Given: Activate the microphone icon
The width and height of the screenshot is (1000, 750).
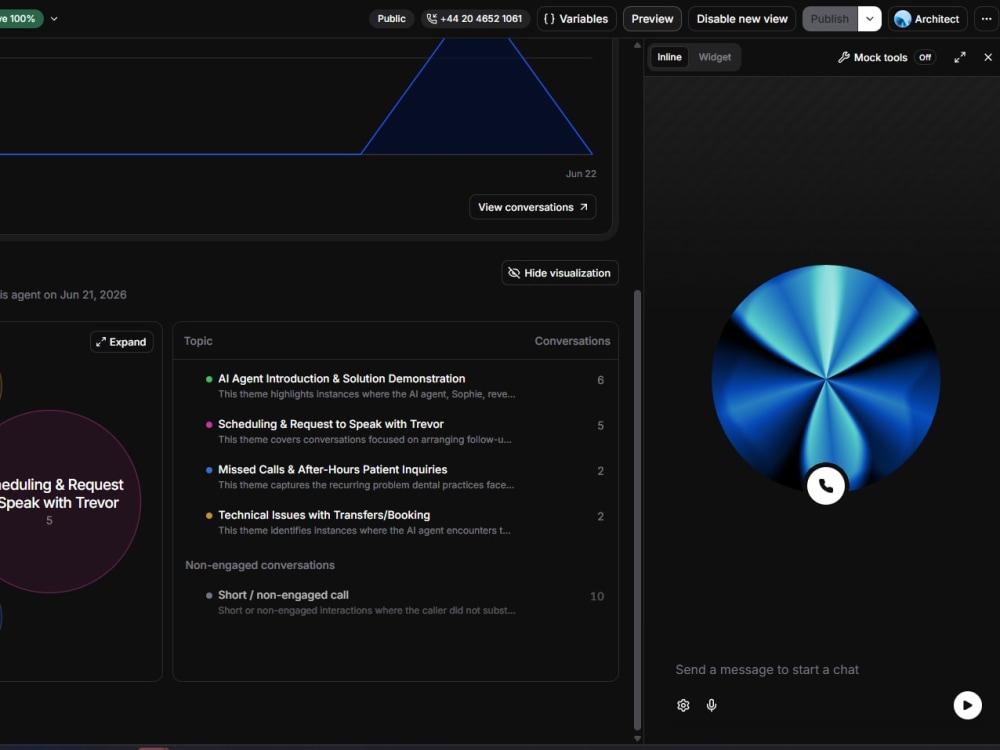Looking at the screenshot, I should pos(712,705).
